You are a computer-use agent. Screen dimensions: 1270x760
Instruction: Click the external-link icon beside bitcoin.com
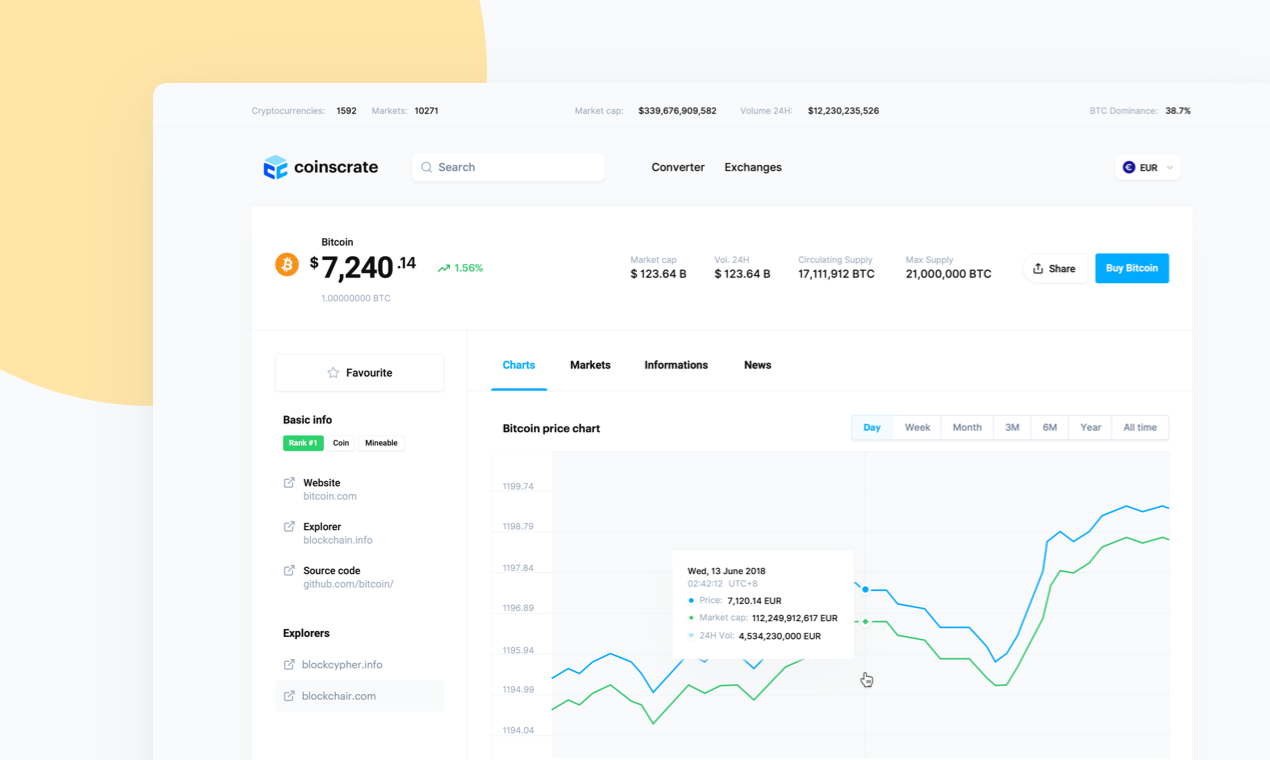click(x=287, y=482)
